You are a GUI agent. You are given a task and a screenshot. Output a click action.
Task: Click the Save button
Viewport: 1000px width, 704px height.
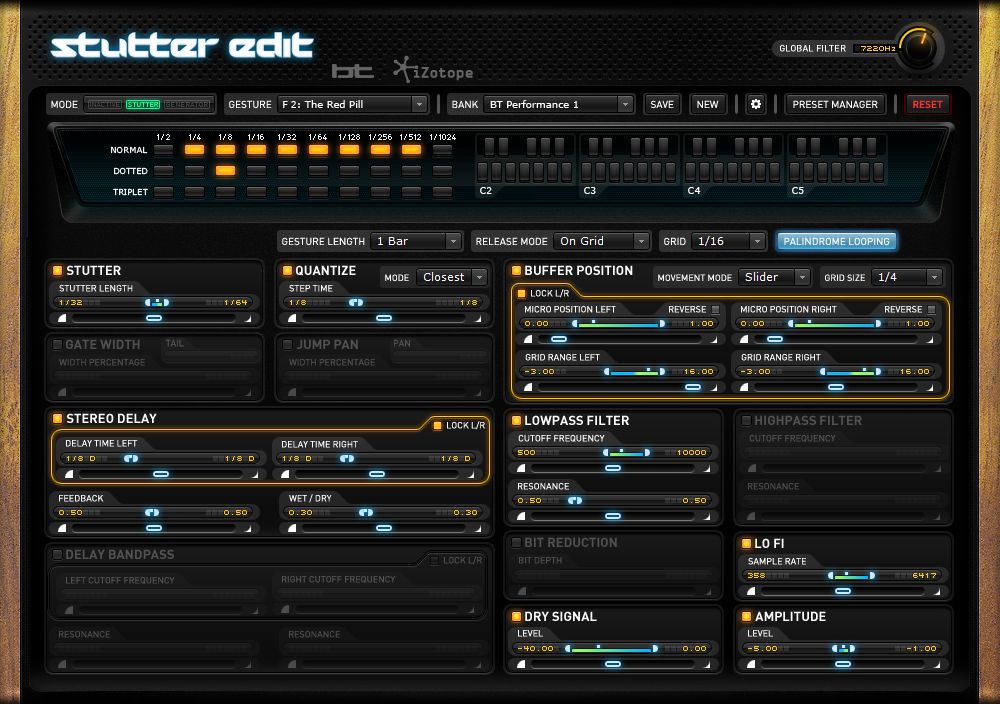pyautogui.click(x=662, y=104)
